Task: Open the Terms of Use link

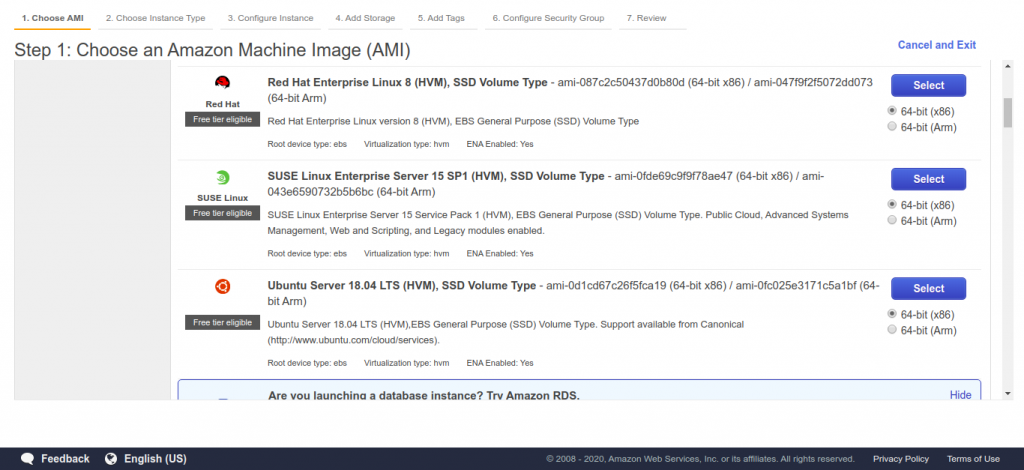Action: tap(973, 458)
